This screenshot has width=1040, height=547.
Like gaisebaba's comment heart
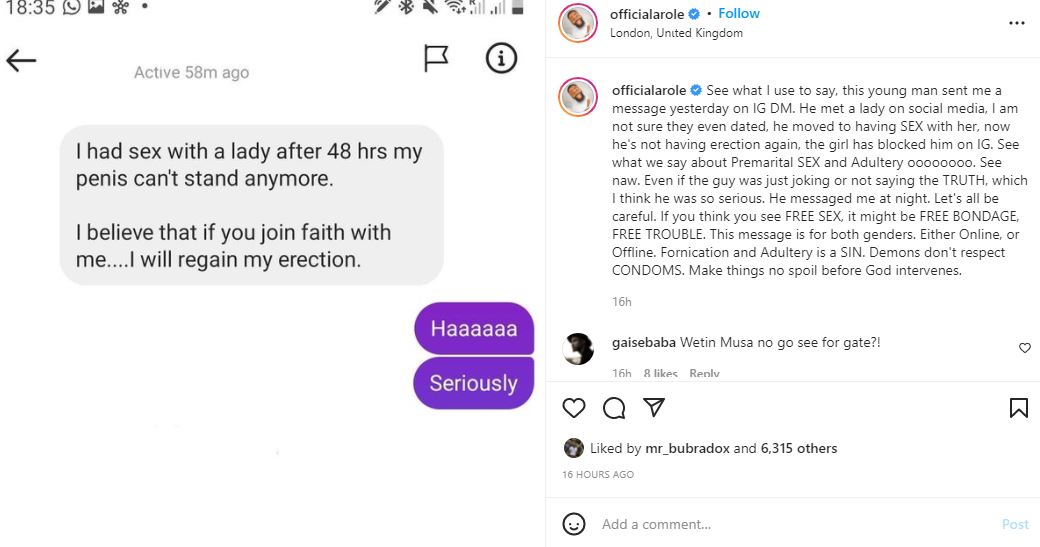tap(1024, 348)
